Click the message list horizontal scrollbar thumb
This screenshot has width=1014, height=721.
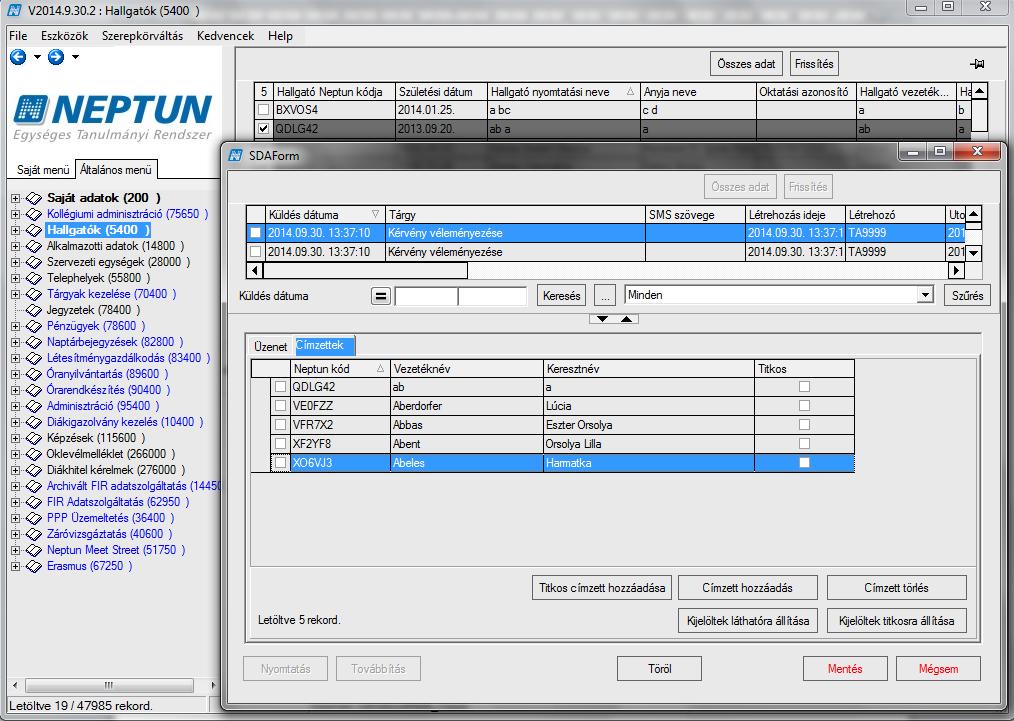pos(365,270)
